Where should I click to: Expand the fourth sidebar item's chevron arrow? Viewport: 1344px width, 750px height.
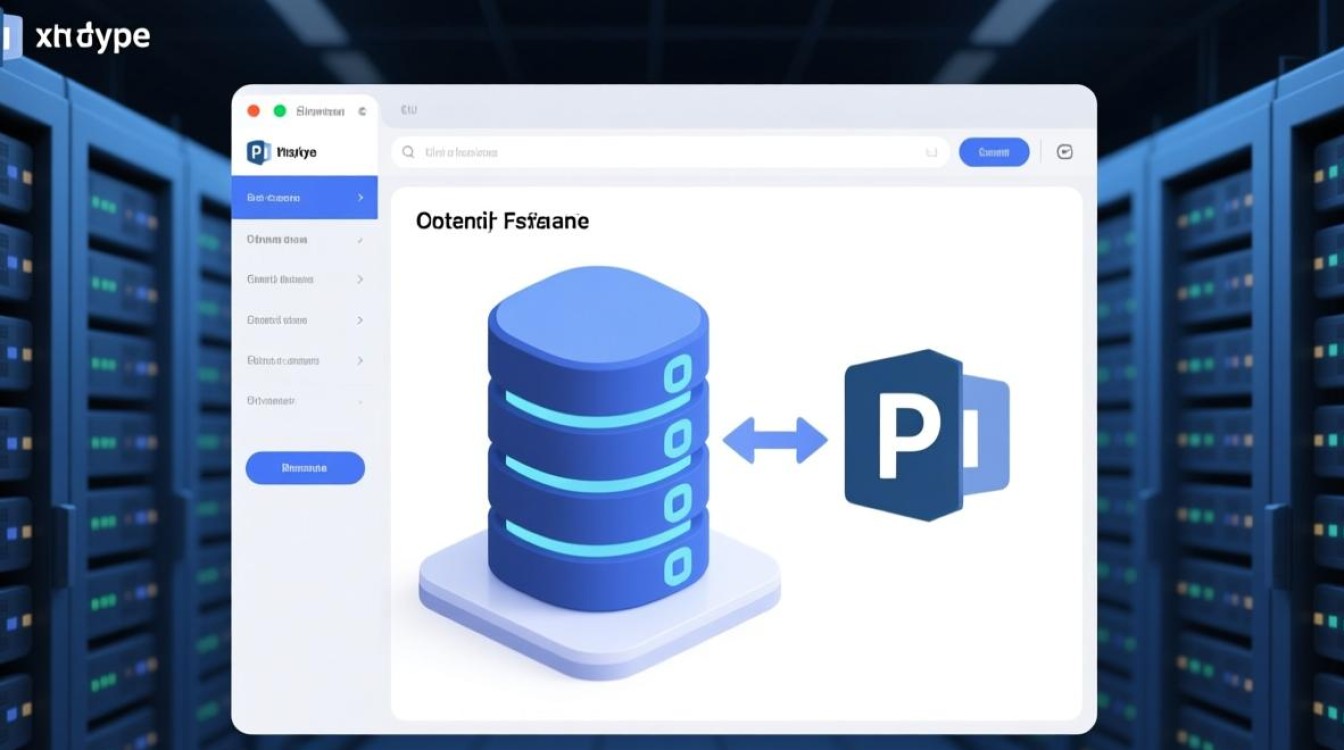pyautogui.click(x=360, y=321)
